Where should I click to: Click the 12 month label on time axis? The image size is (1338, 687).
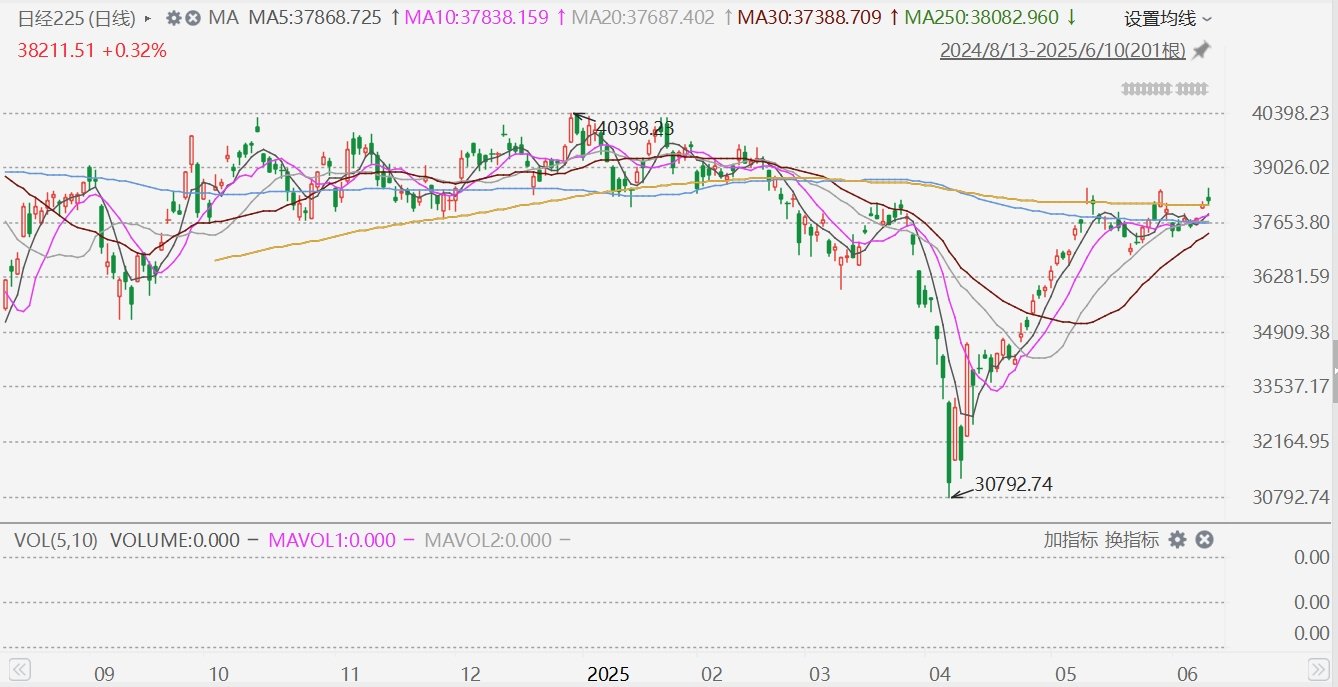(x=470, y=674)
